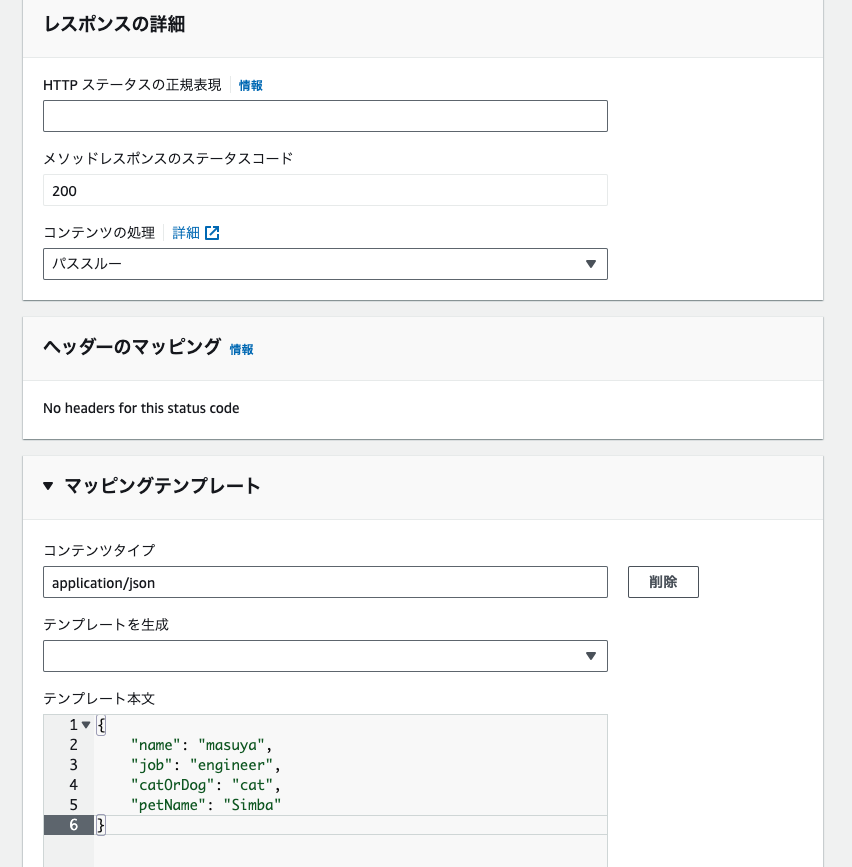Open 情報 link next to HTTP ステータスの正規表現

250,85
